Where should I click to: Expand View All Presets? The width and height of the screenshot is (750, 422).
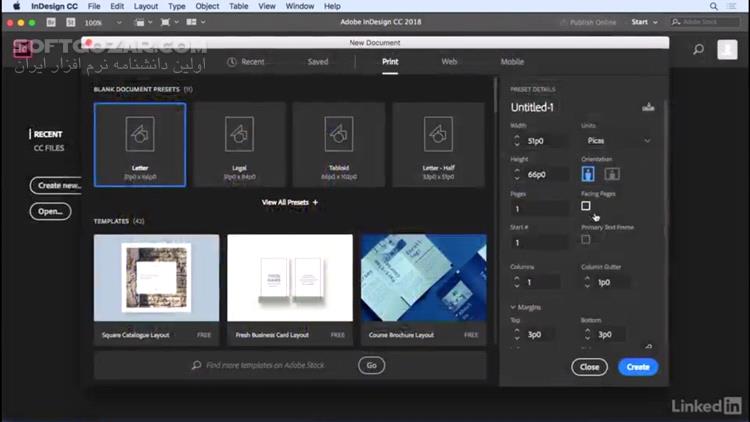click(x=290, y=202)
